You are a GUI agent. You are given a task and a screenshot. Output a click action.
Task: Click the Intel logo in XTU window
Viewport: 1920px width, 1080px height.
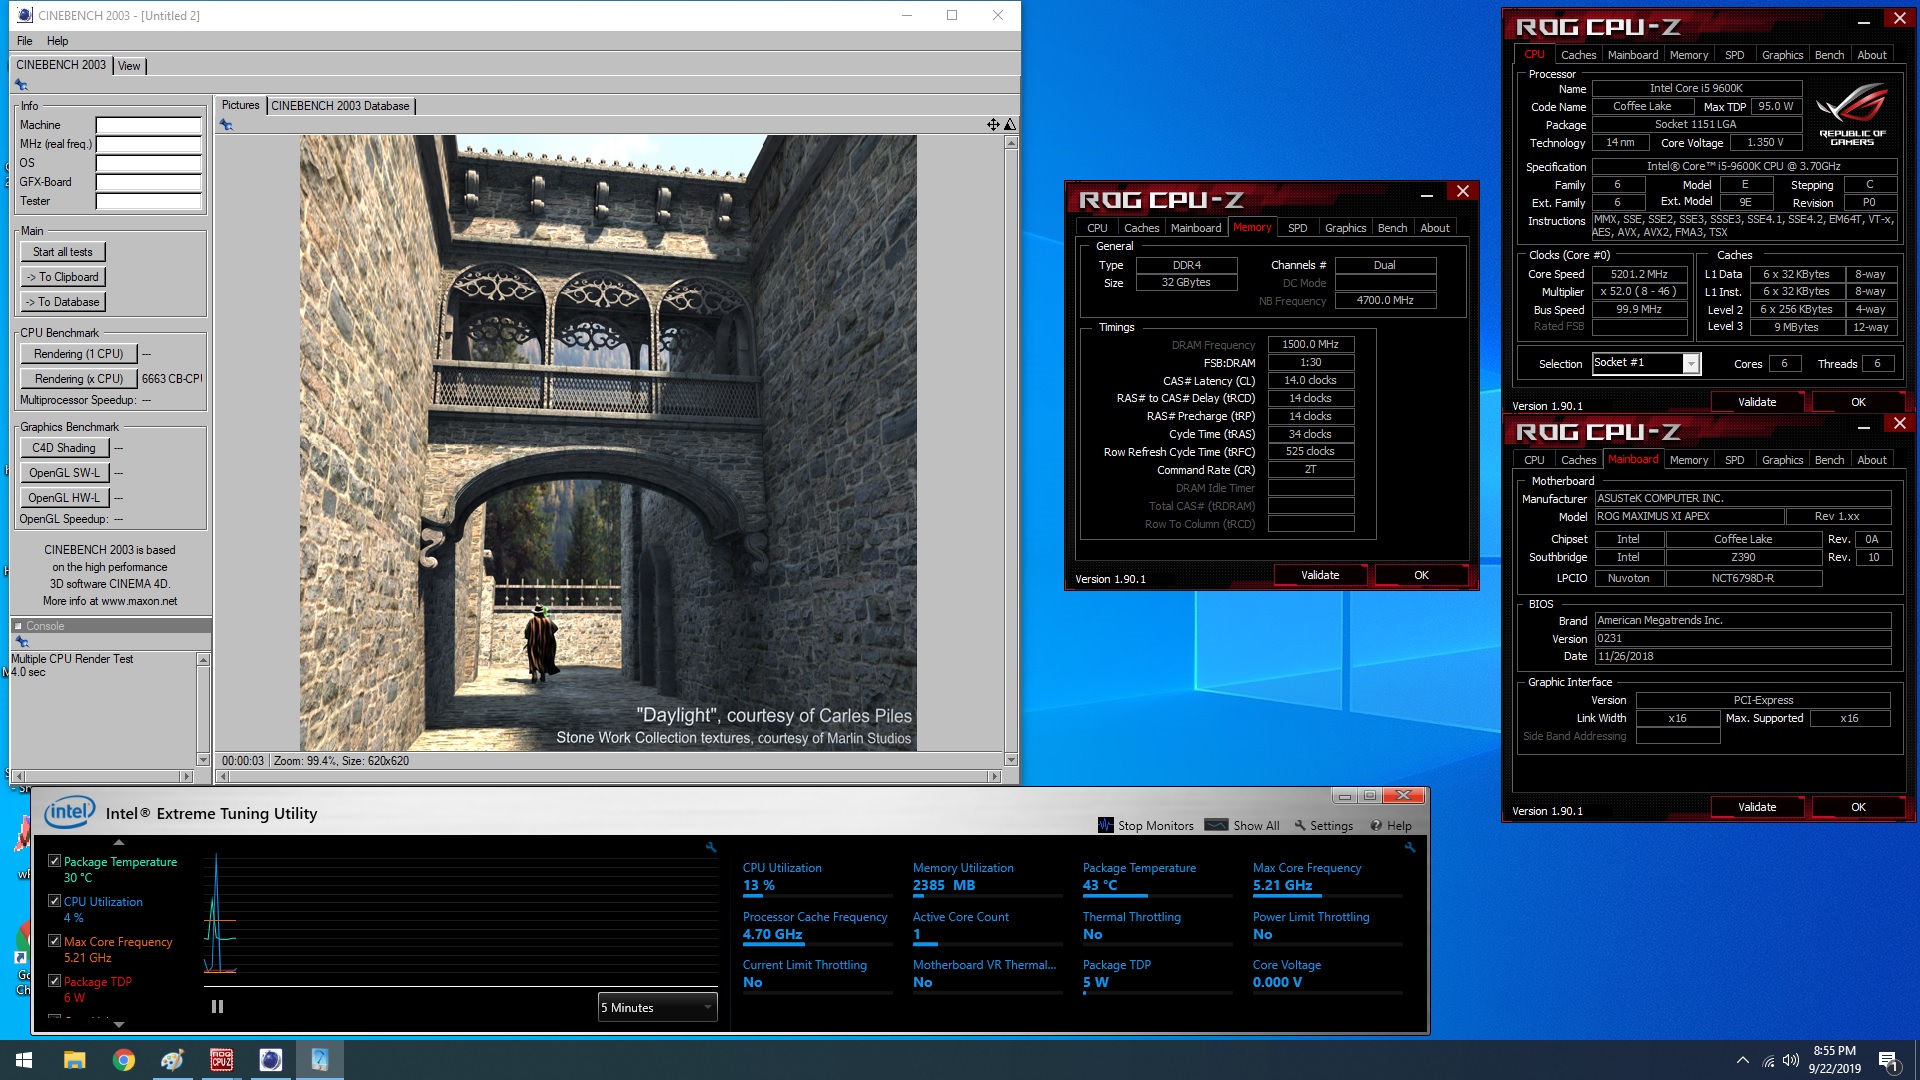[x=69, y=812]
